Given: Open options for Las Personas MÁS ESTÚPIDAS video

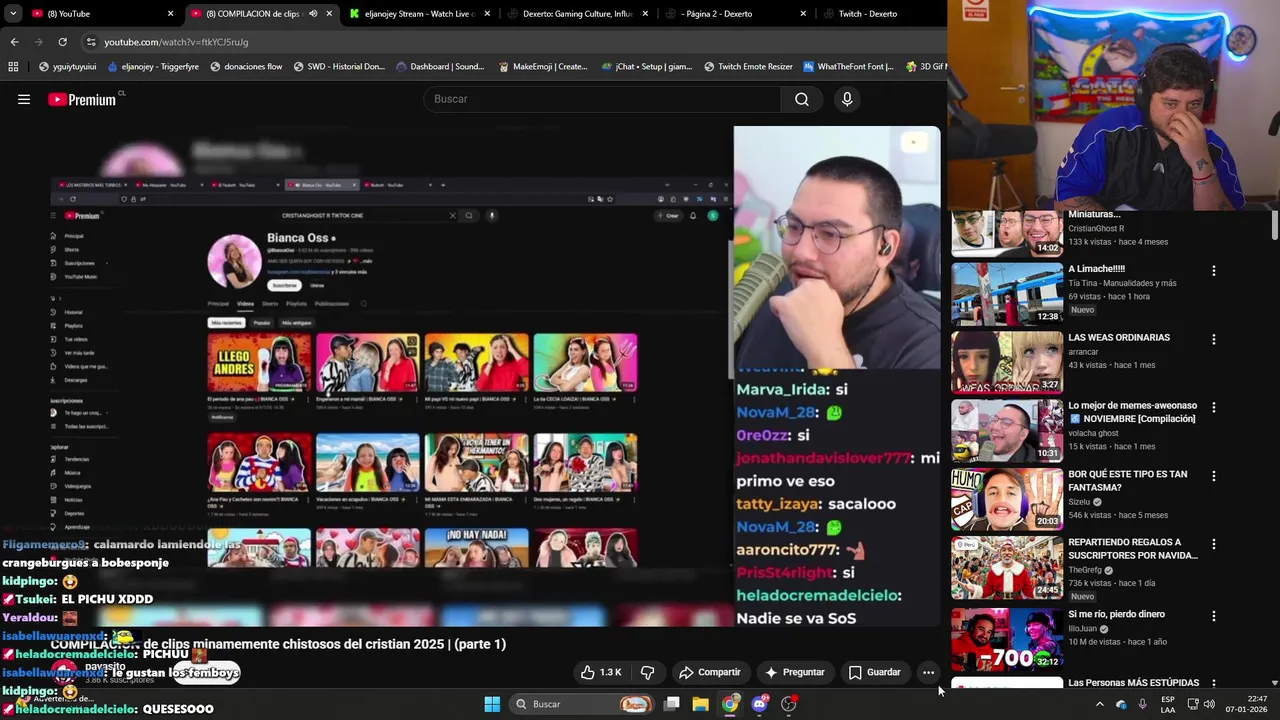Looking at the screenshot, I should (x=1213, y=685).
